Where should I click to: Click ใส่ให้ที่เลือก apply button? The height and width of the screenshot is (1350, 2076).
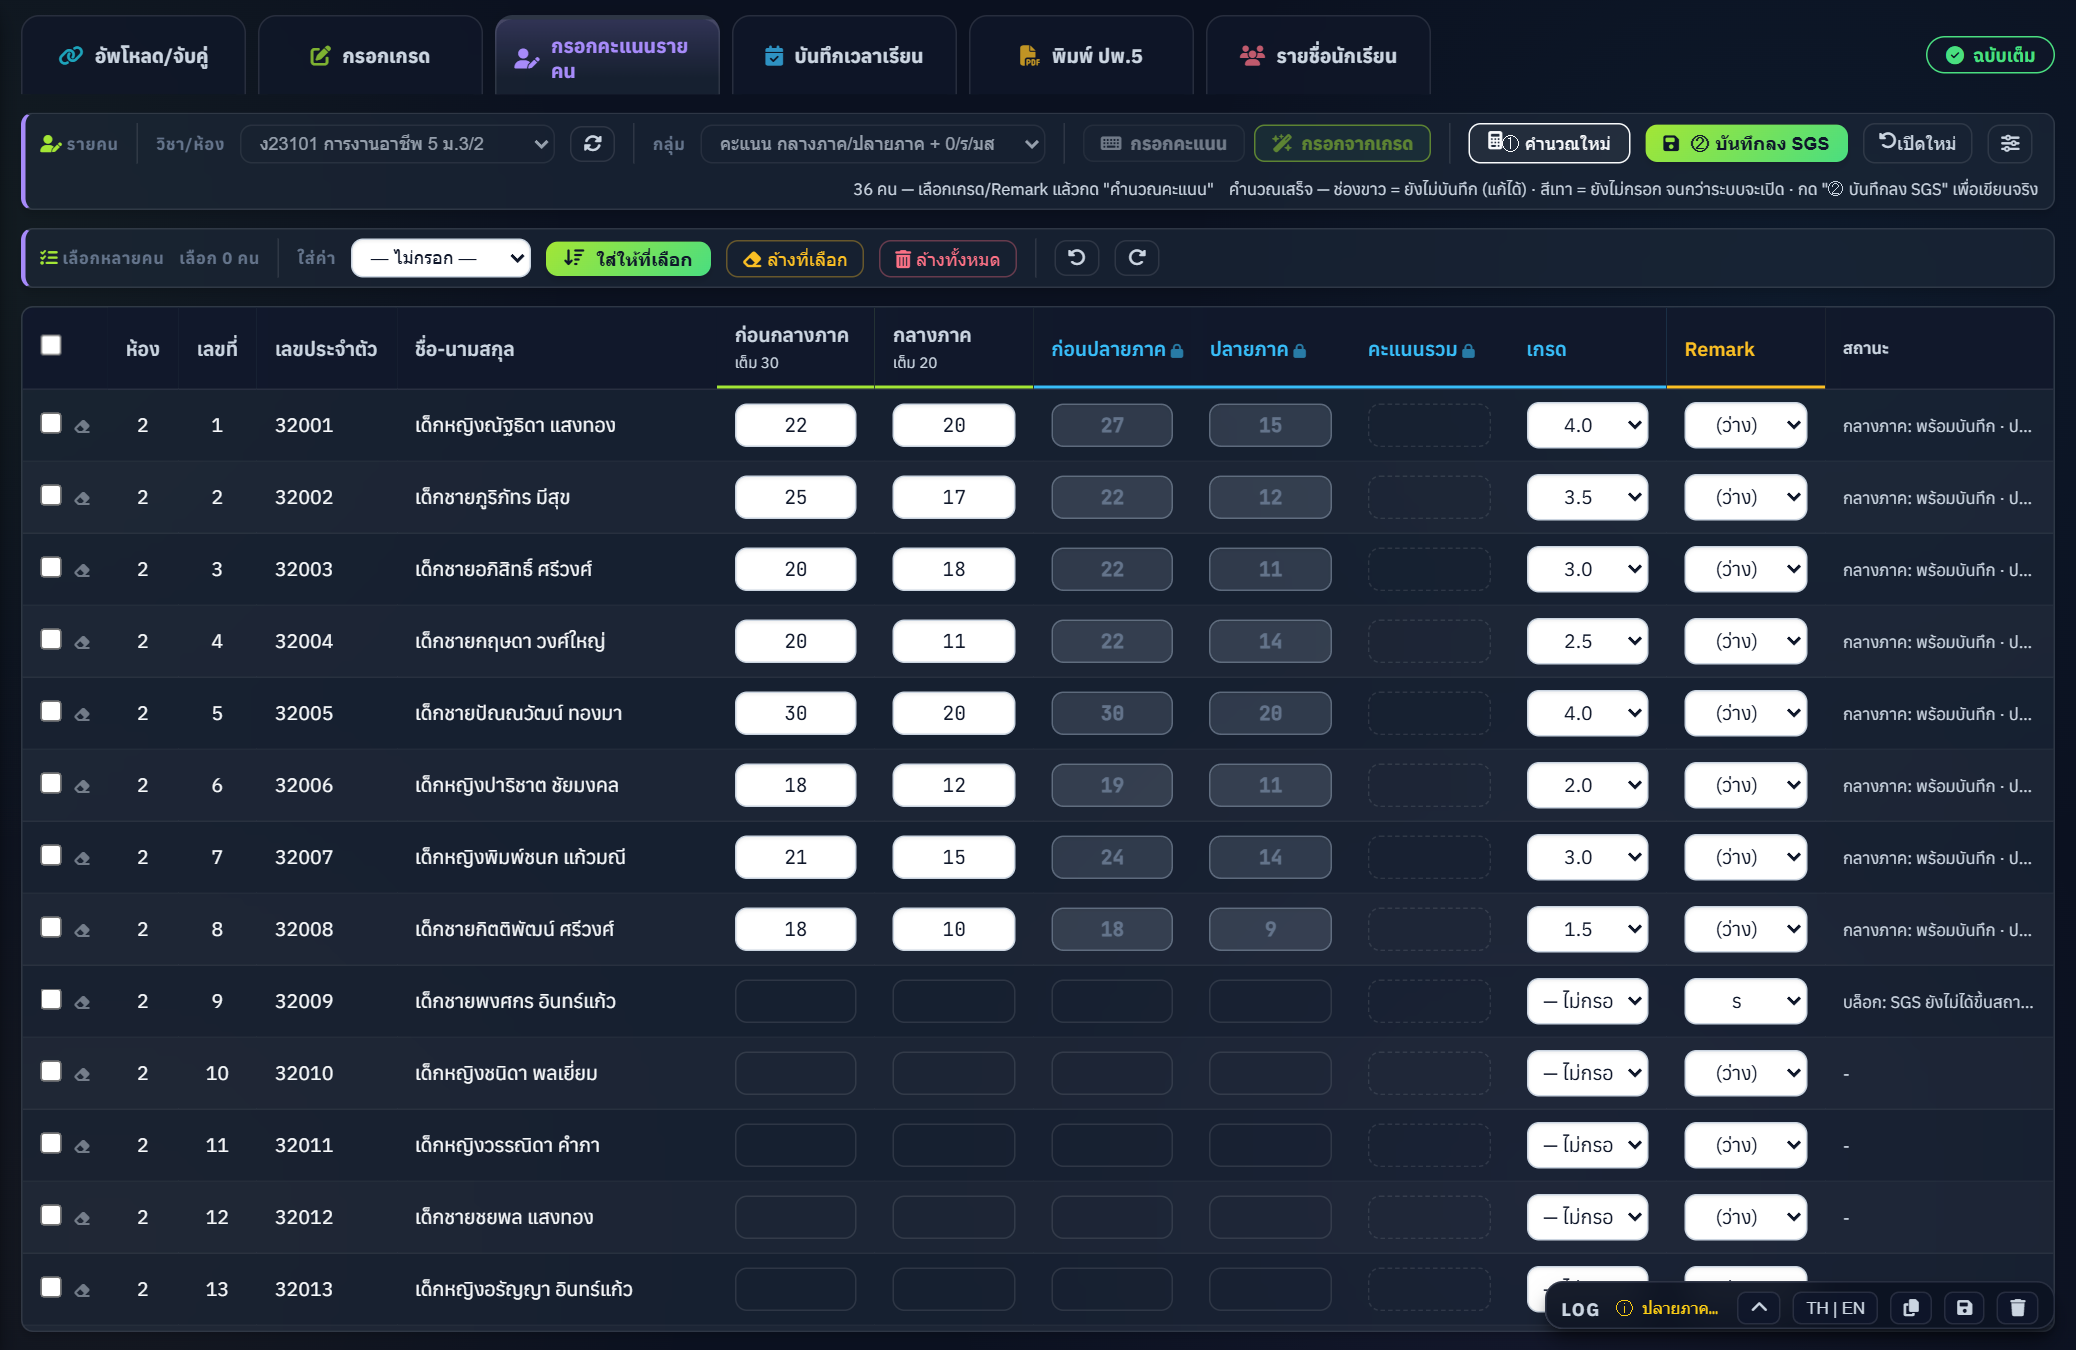[x=628, y=259]
